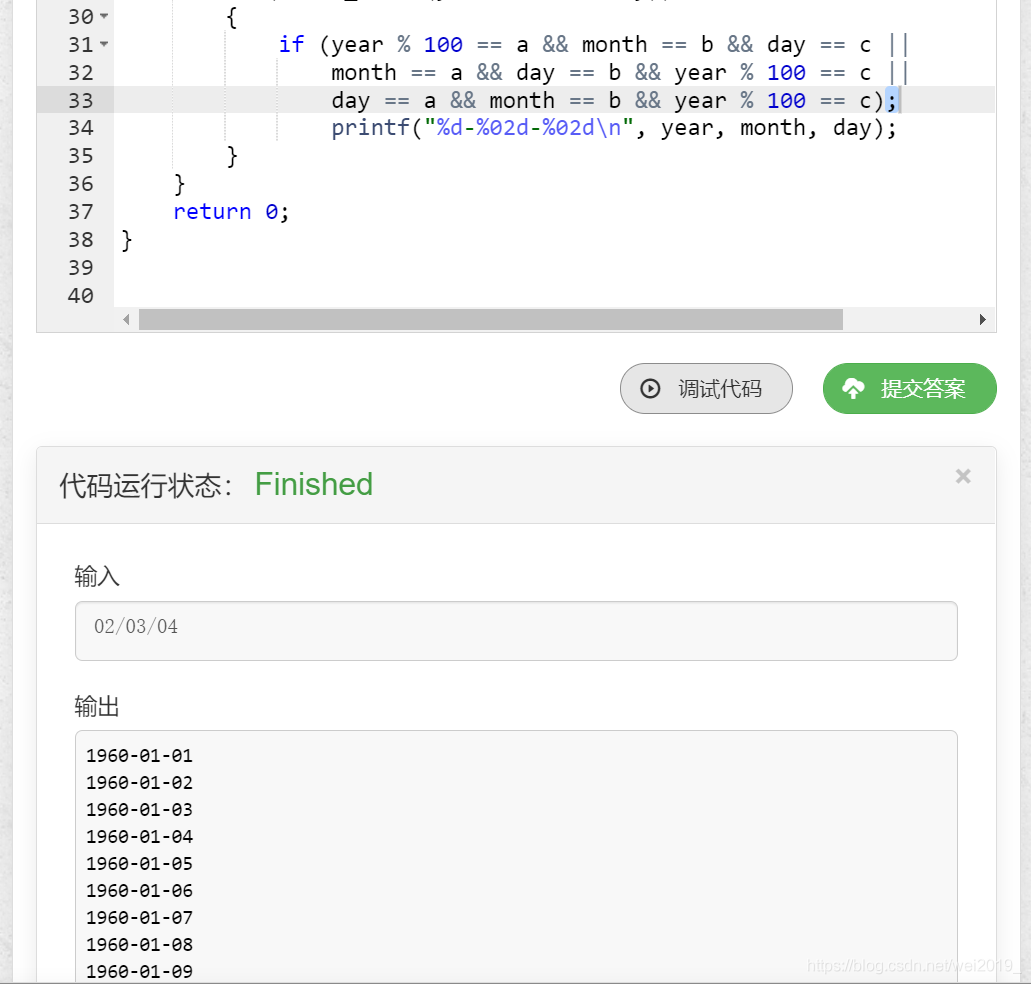1031x984 pixels.
Task: Submit answer with 提交答案 button
Action: point(909,388)
